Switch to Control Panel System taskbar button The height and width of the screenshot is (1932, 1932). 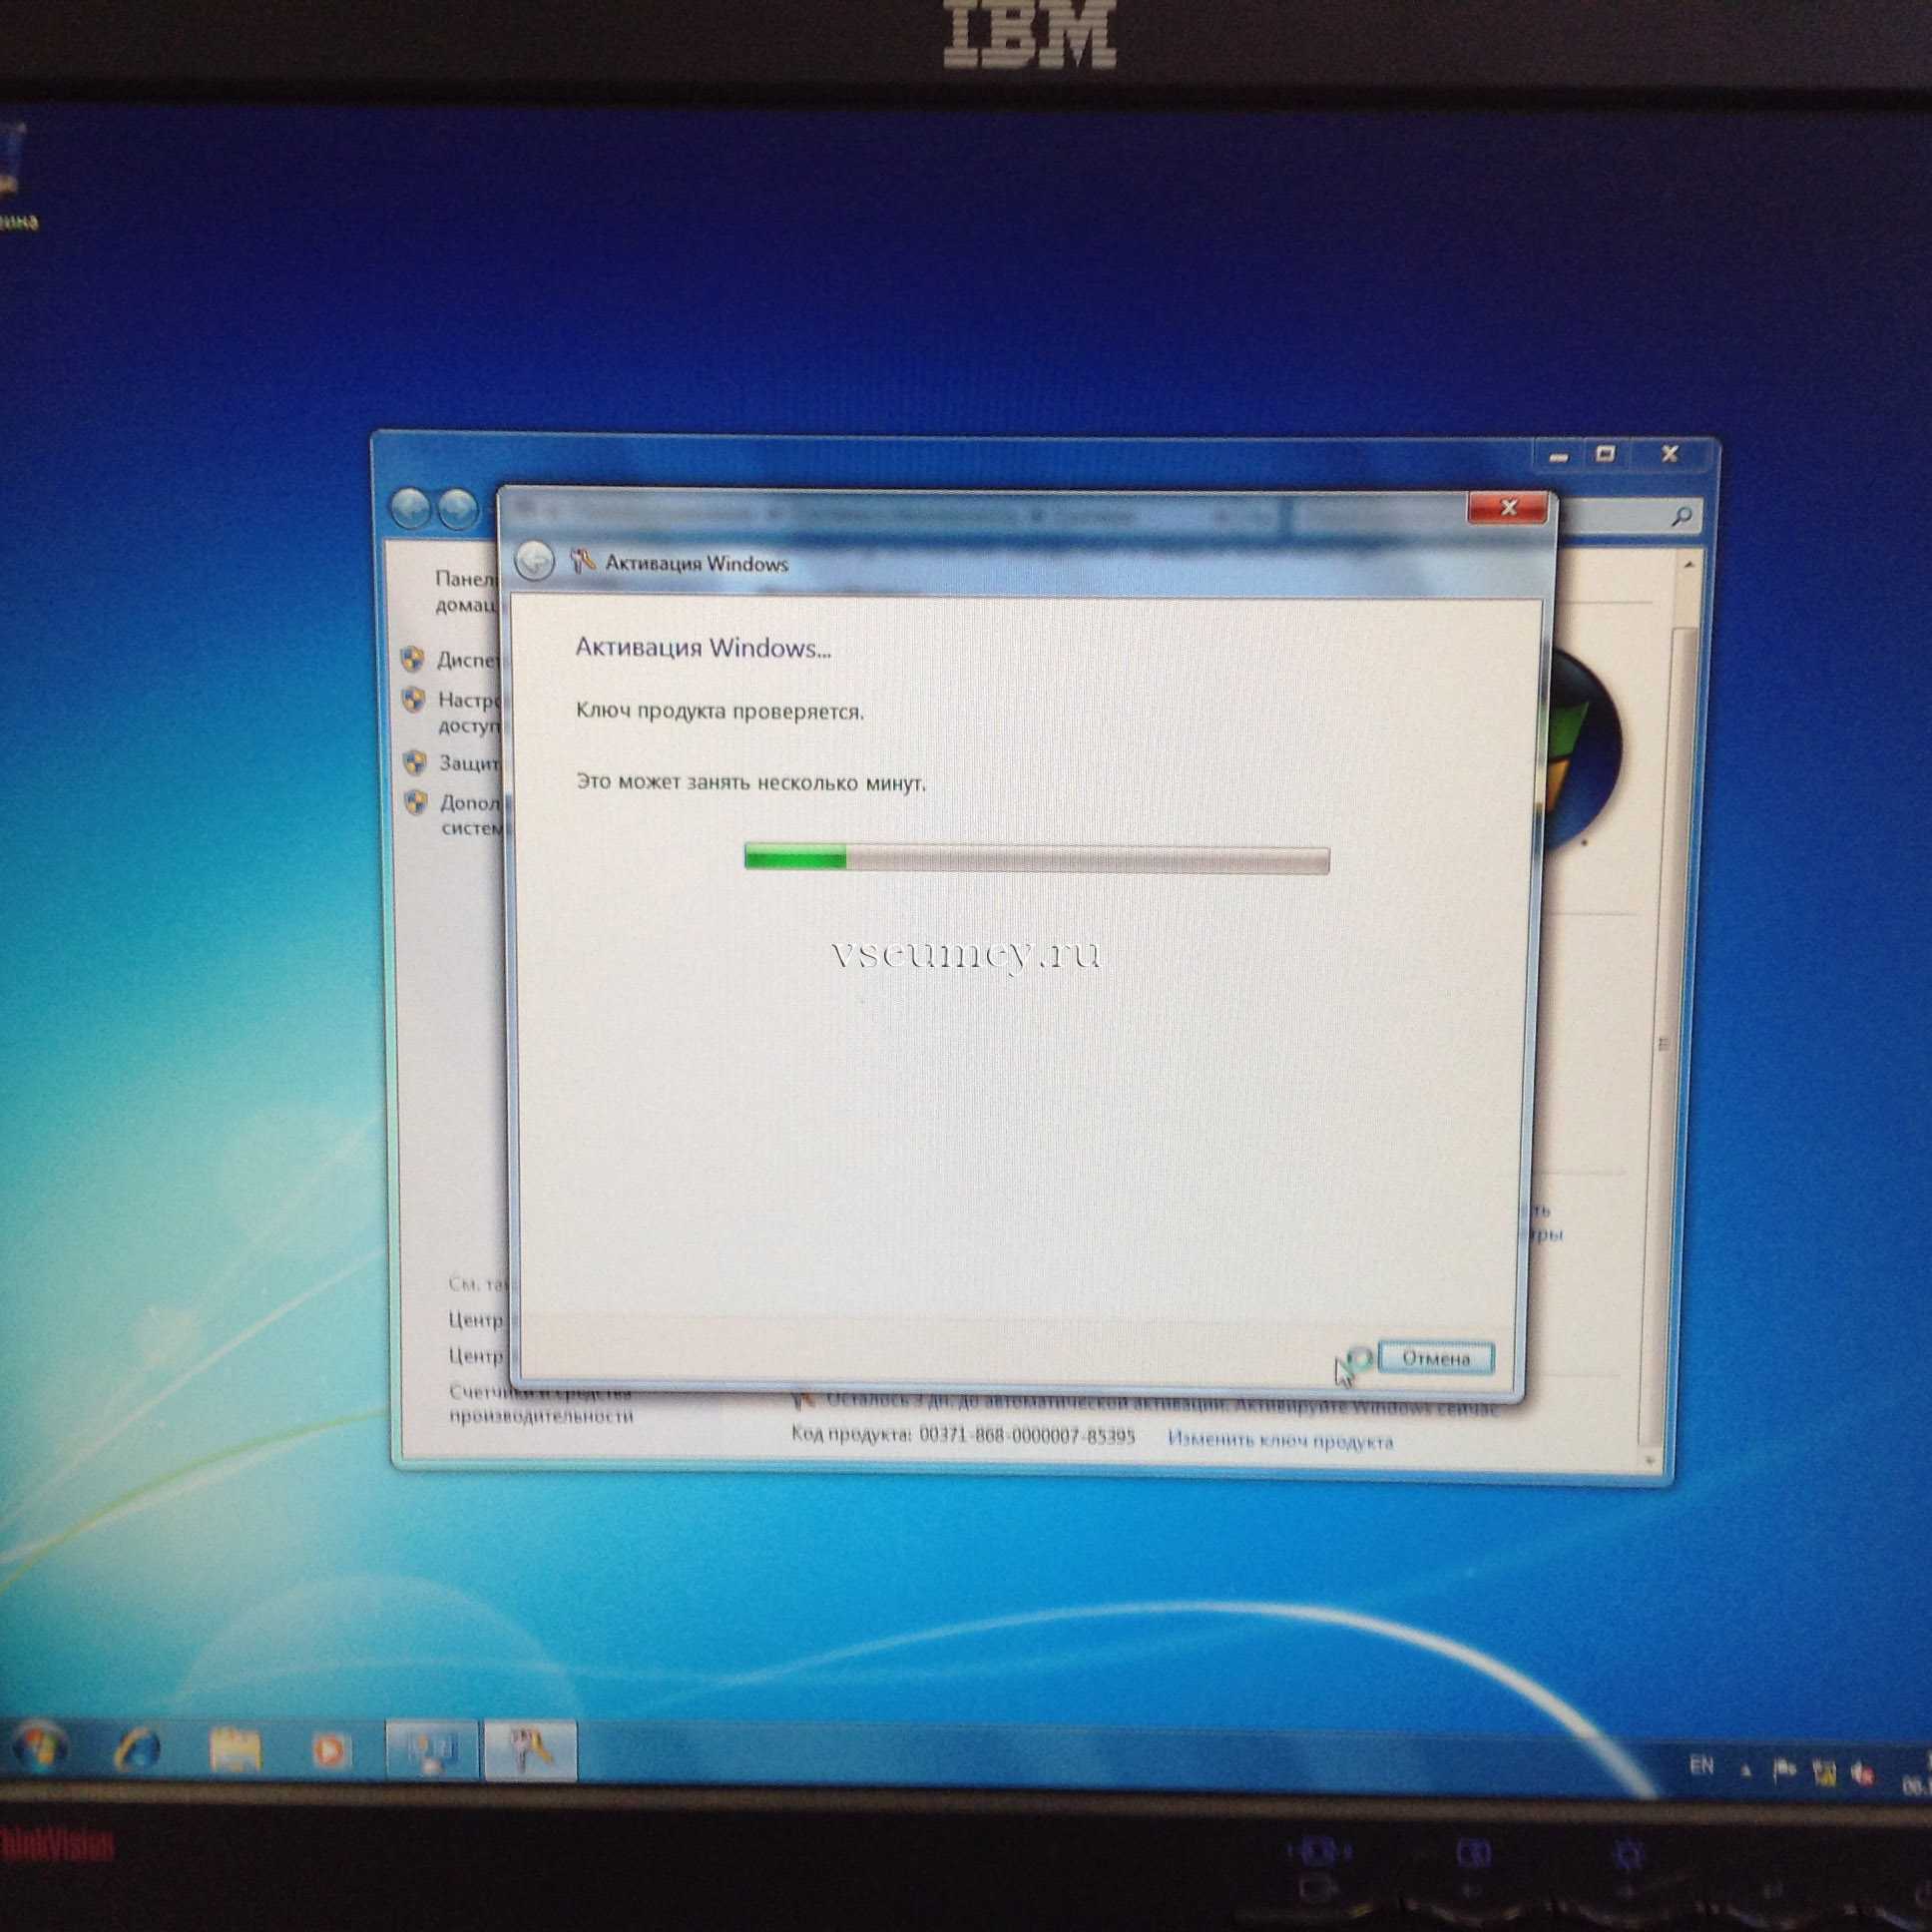(x=431, y=1751)
